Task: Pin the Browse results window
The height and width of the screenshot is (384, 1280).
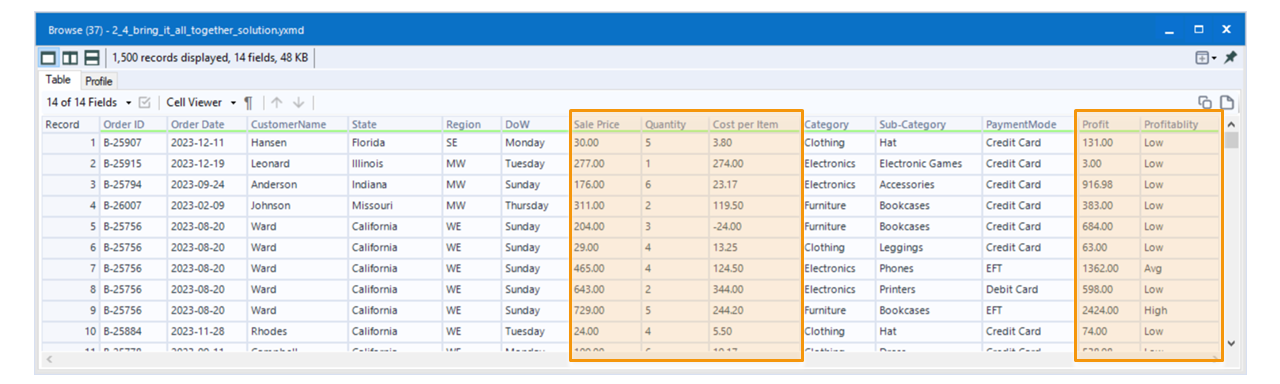Action: 1231,58
